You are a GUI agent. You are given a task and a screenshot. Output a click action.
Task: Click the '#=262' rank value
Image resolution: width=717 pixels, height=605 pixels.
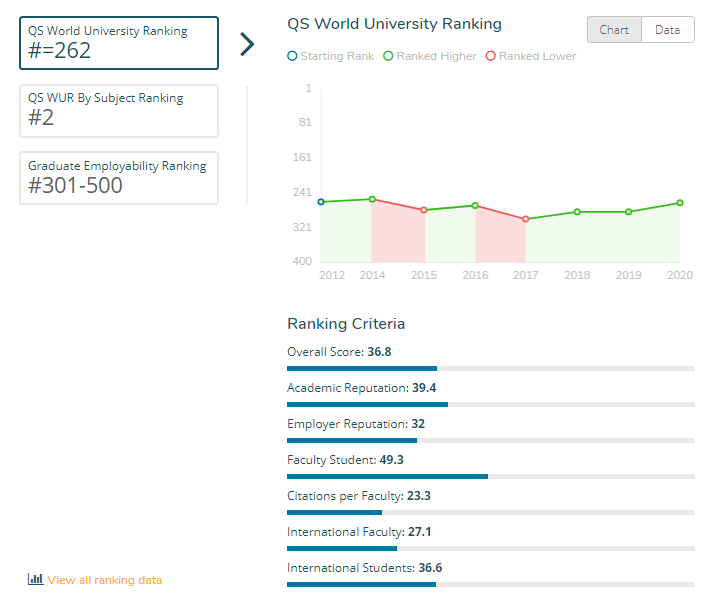point(59,50)
